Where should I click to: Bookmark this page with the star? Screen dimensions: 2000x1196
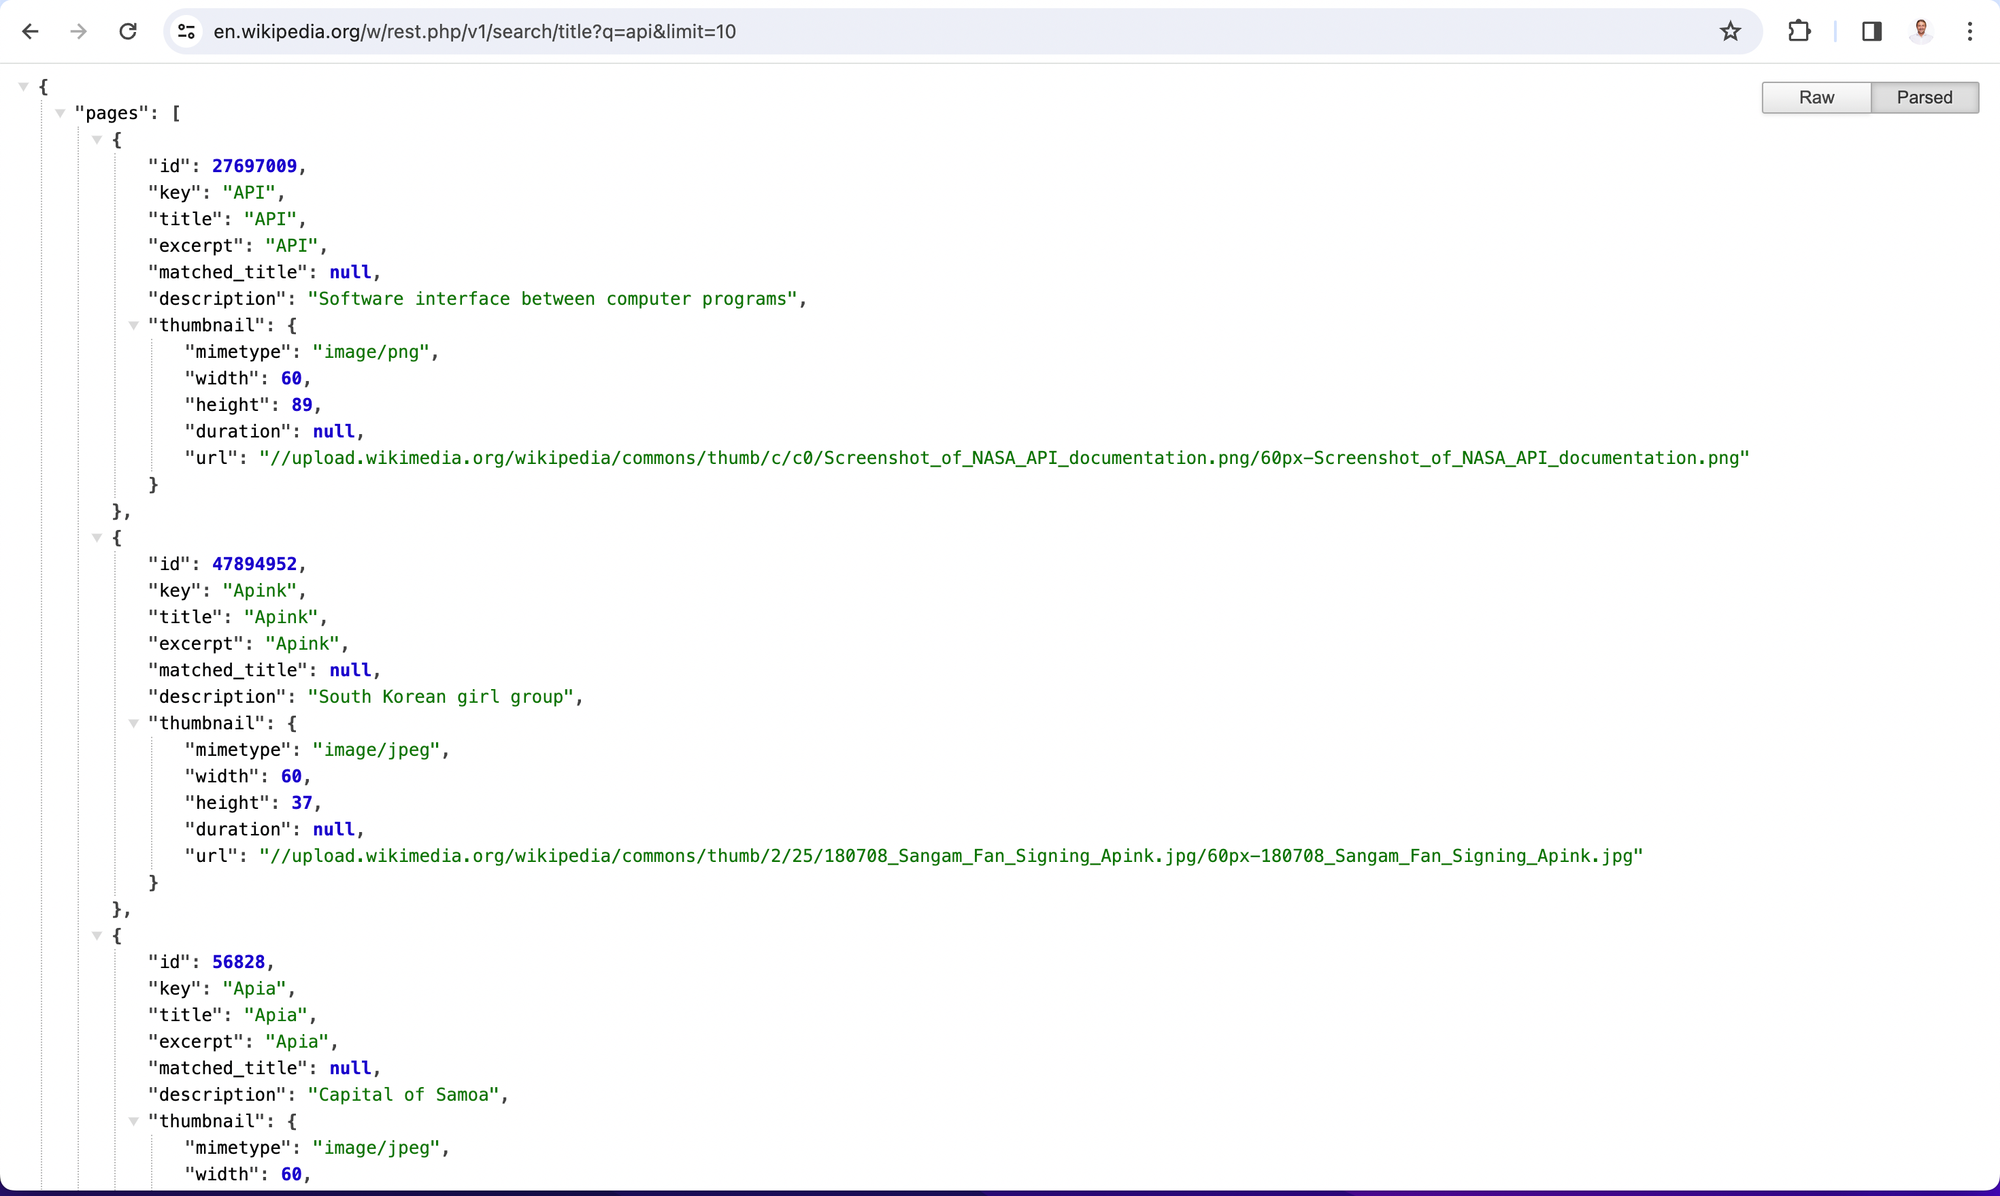click(x=1730, y=32)
